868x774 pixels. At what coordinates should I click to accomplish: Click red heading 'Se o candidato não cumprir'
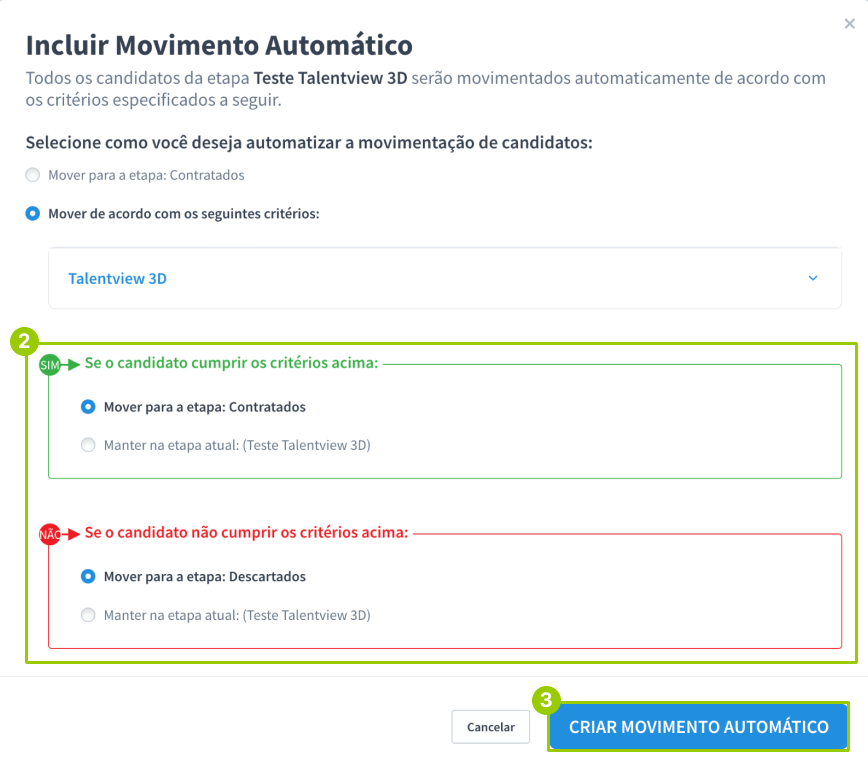(246, 532)
